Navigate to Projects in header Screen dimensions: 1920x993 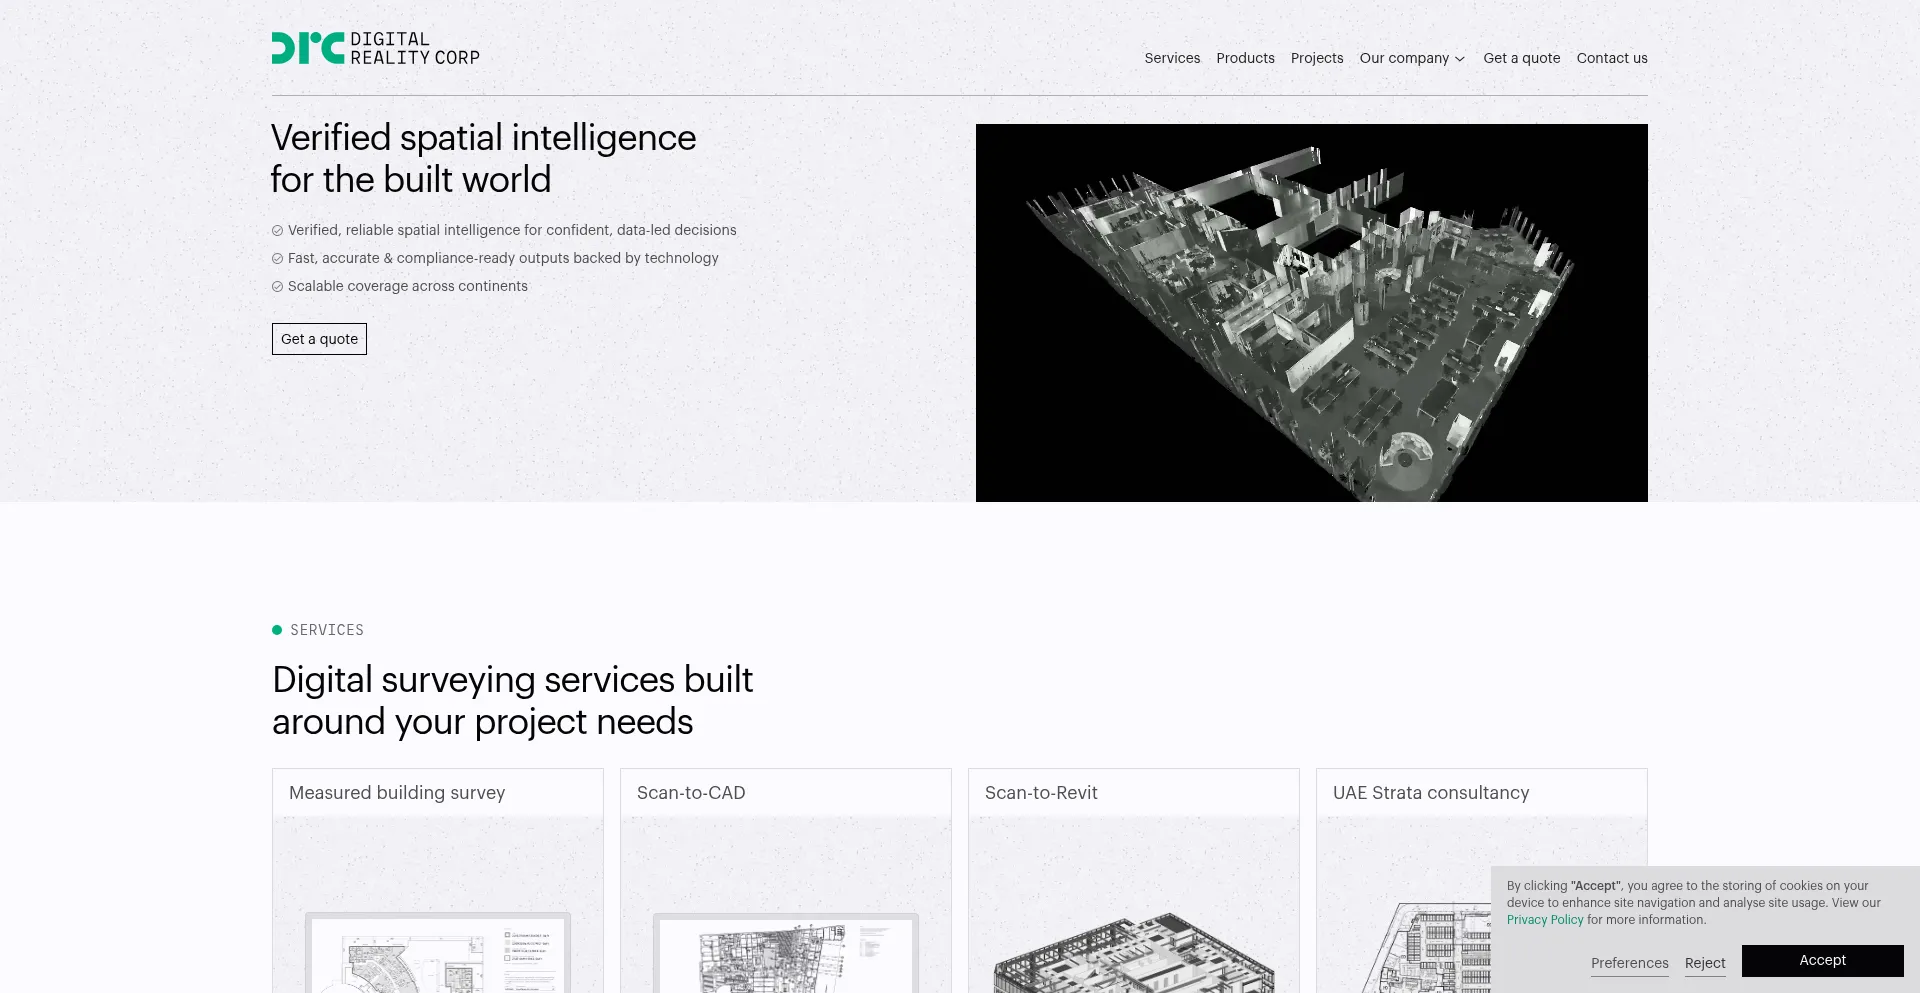pyautogui.click(x=1317, y=58)
